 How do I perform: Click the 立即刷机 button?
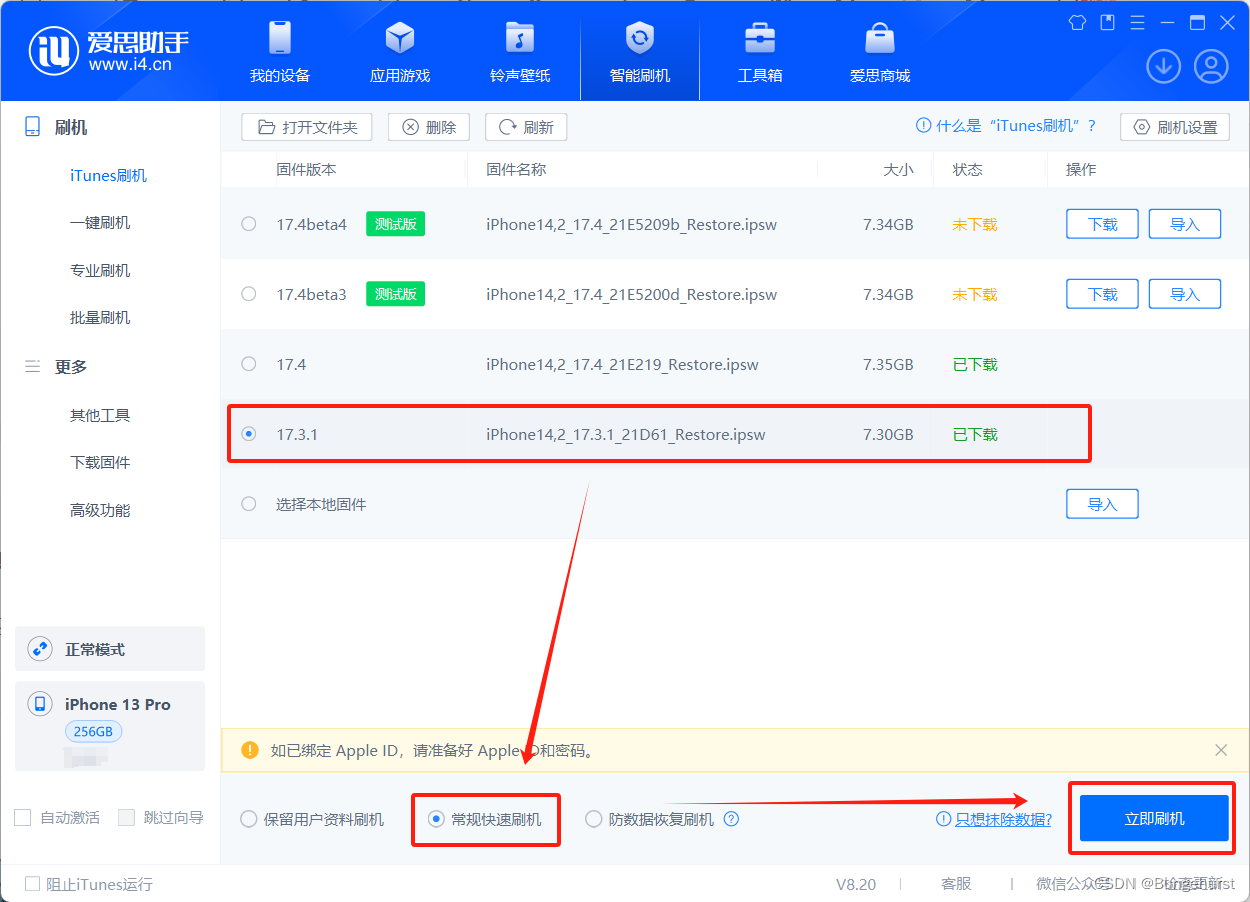pyautogui.click(x=1154, y=819)
